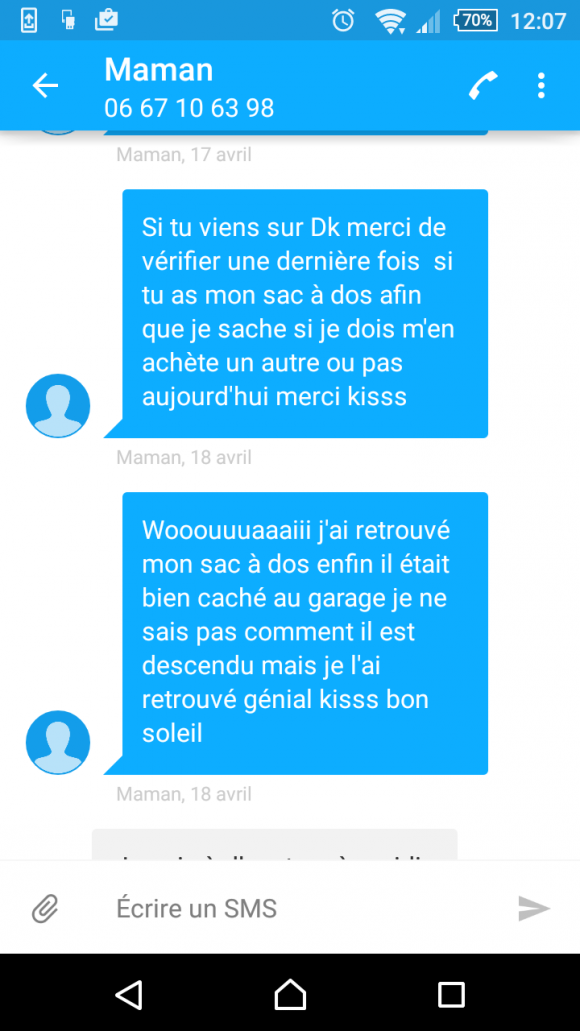This screenshot has width=580, height=1031.
Task: Tap the partially visible gray message at bottom
Action: [274, 844]
